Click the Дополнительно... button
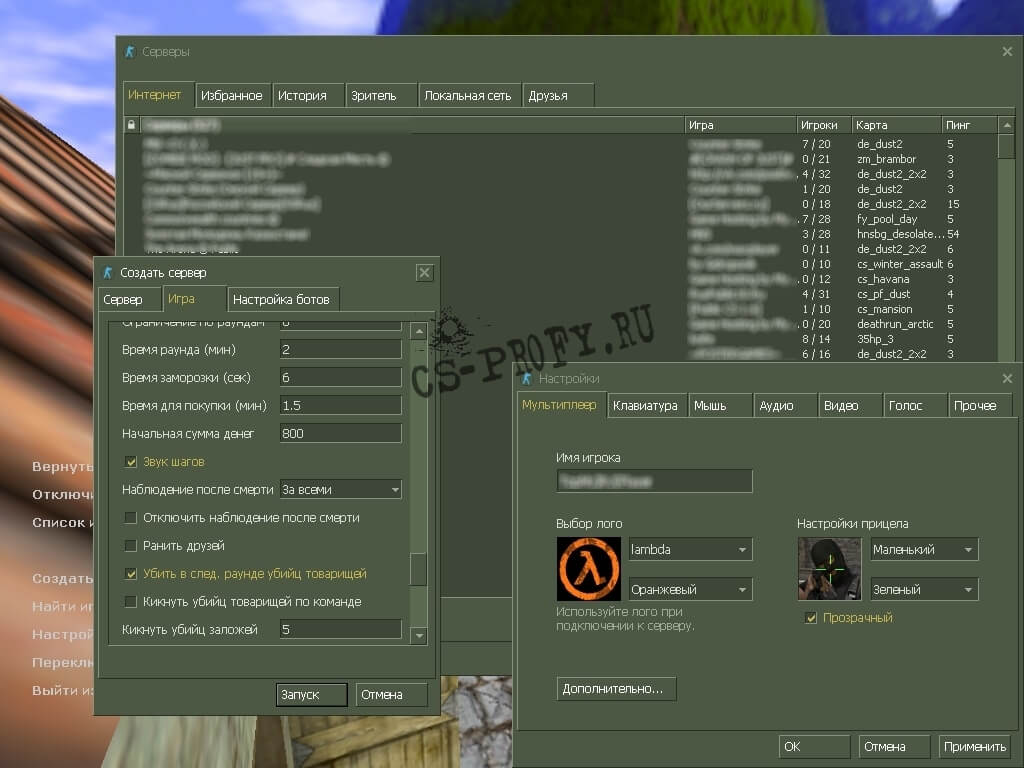1024x768 pixels. [616, 689]
